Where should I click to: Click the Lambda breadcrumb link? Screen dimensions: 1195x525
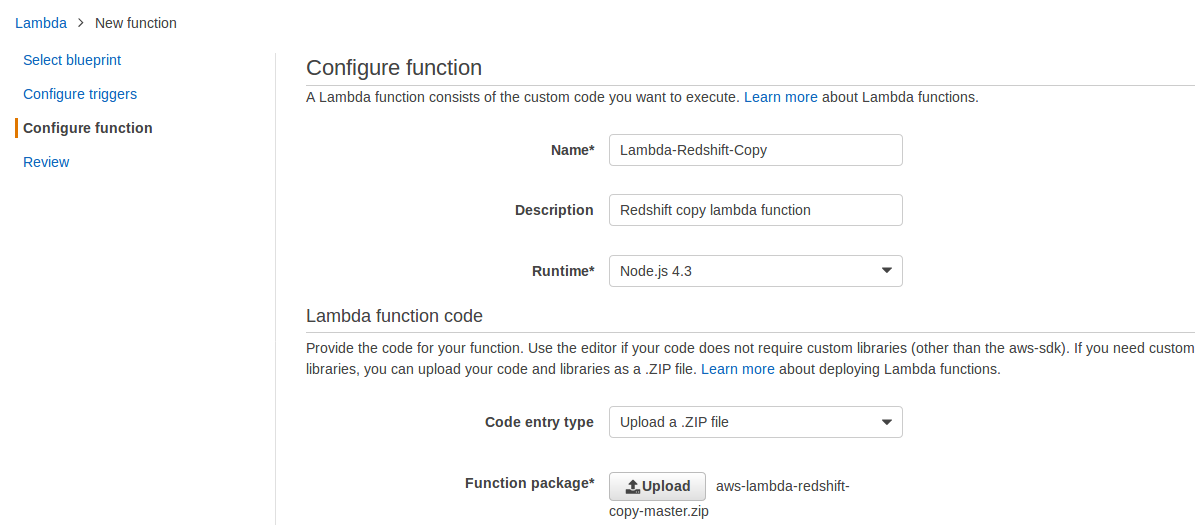41,23
